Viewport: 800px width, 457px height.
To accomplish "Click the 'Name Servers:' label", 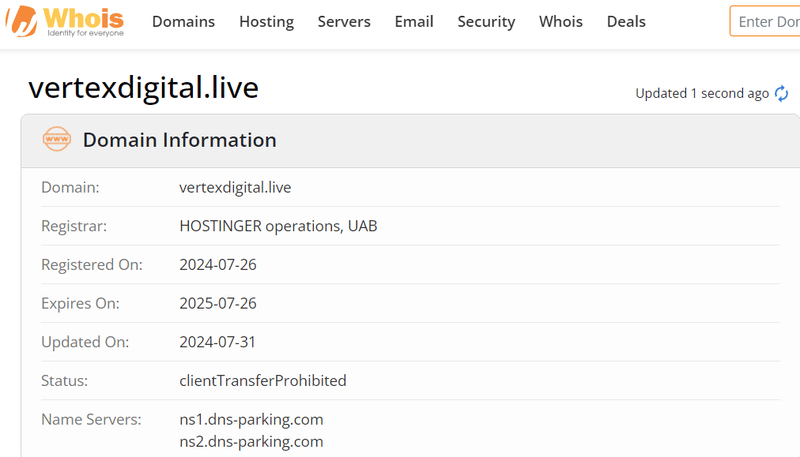I will pos(91,419).
